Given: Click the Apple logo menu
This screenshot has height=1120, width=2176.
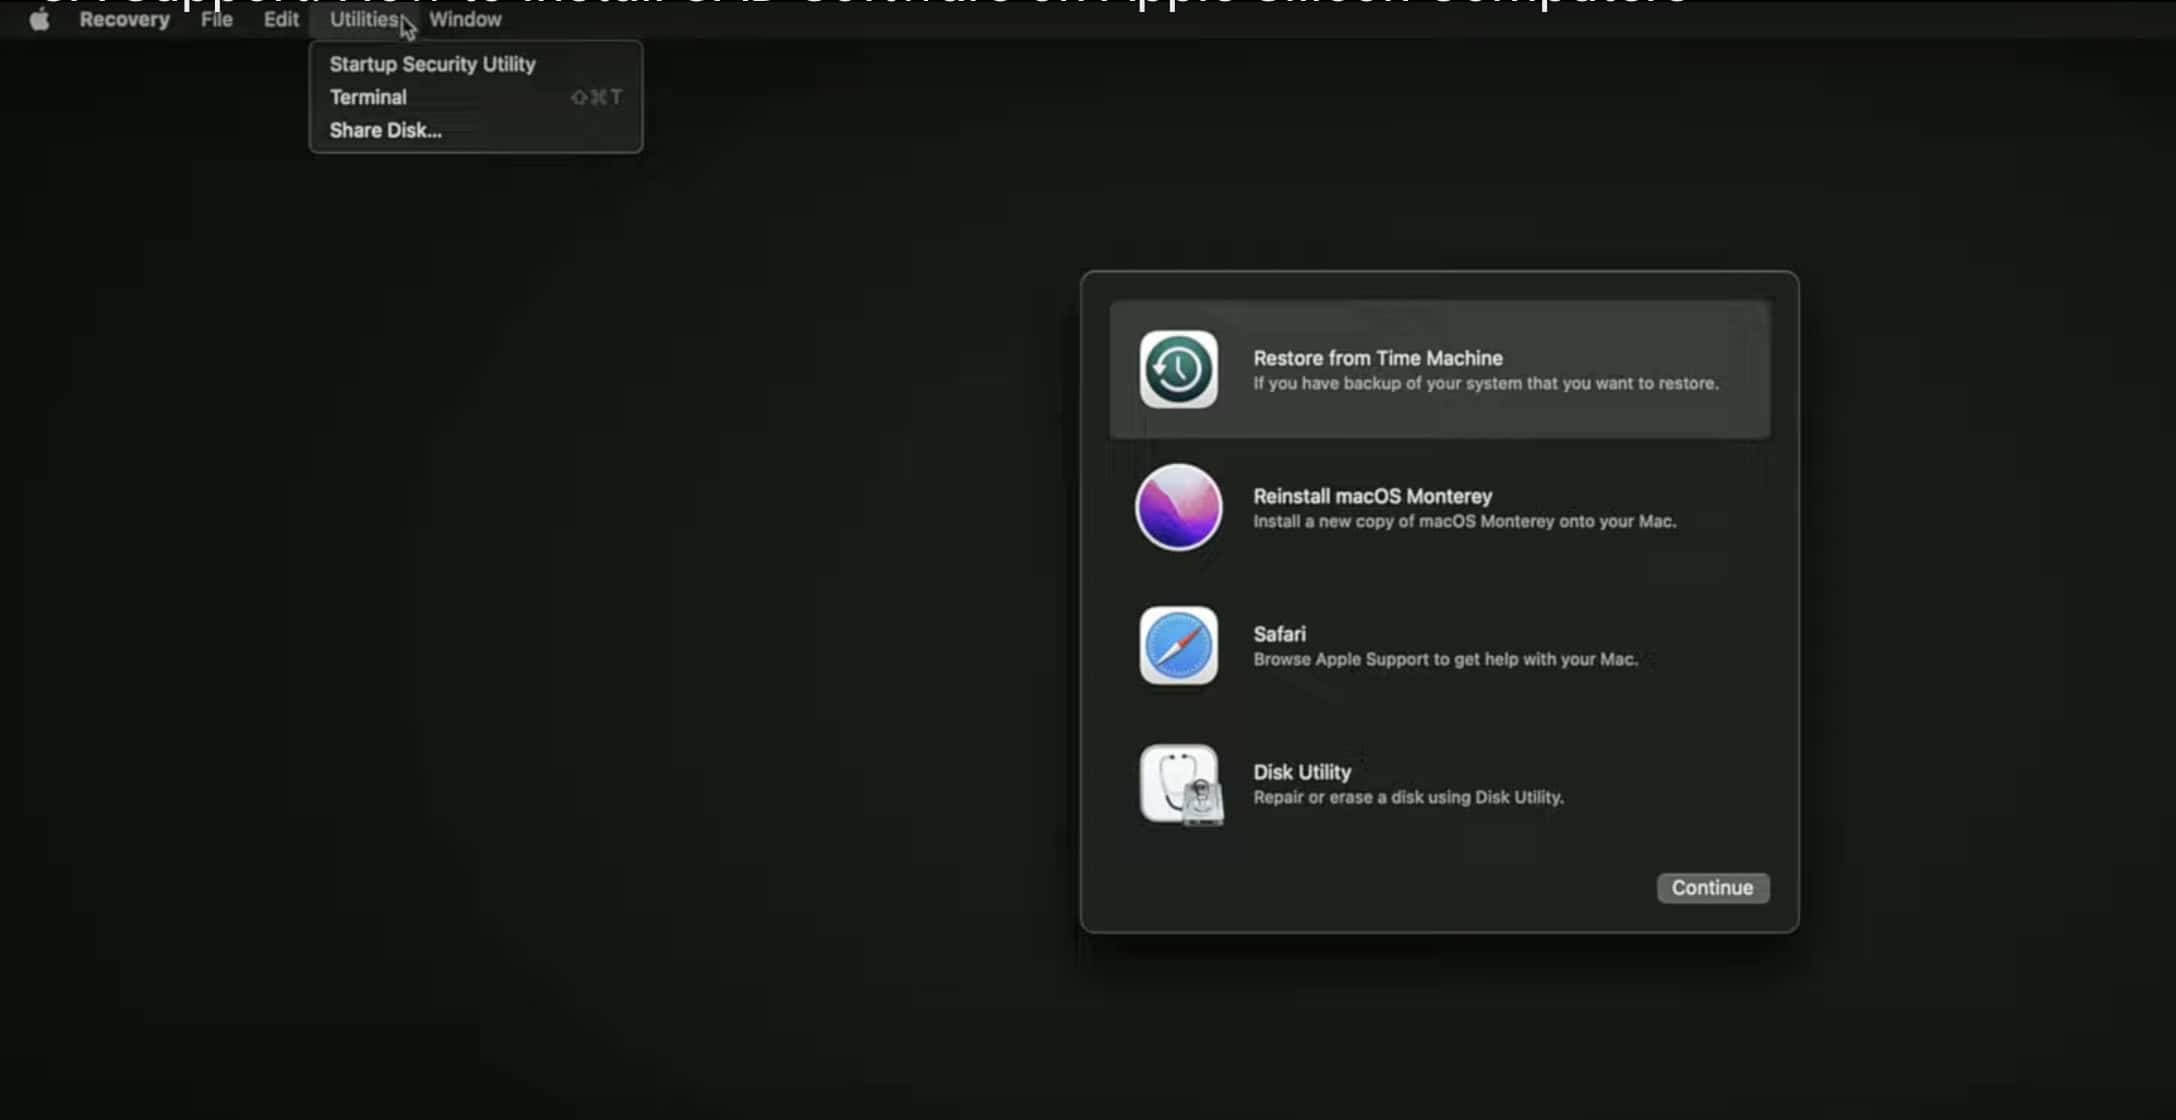Looking at the screenshot, I should tap(39, 20).
